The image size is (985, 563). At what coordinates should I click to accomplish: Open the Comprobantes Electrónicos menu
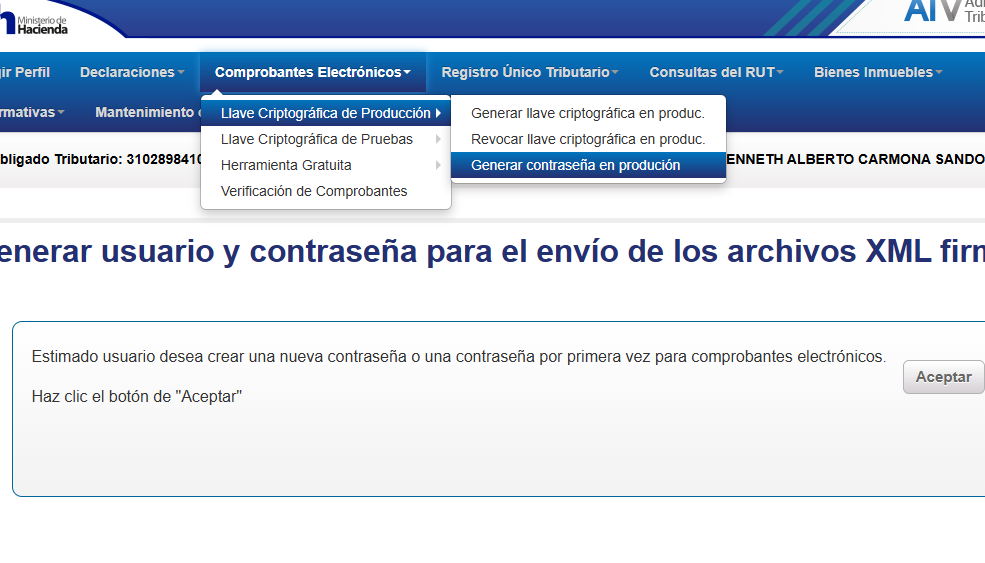[x=312, y=72]
